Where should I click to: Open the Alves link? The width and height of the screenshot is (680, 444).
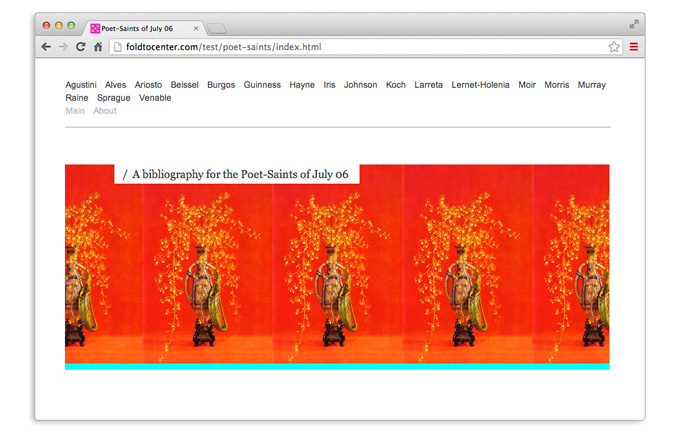point(115,85)
